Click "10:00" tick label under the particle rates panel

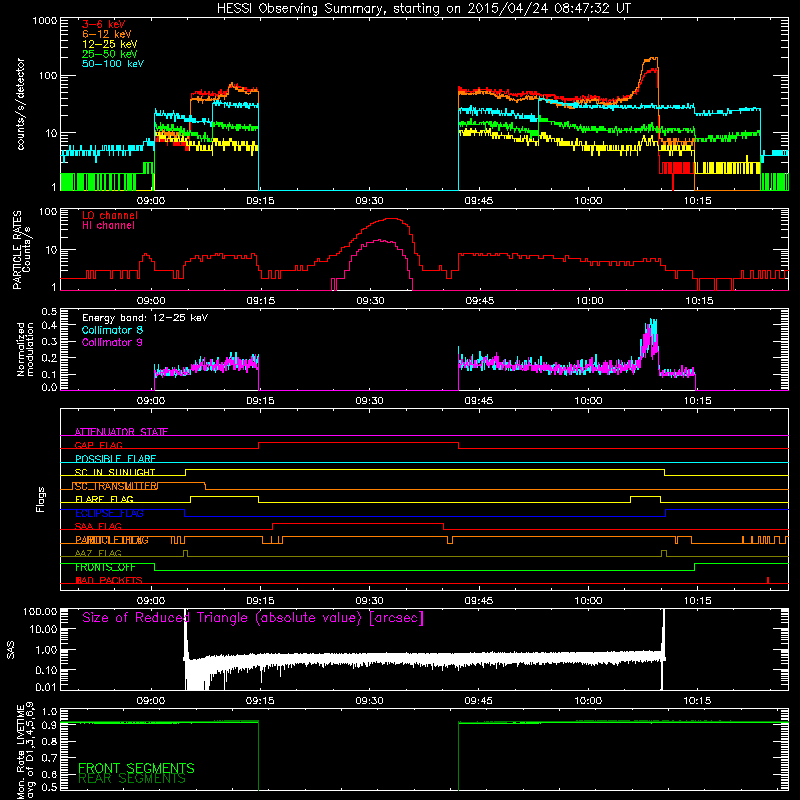coord(589,301)
